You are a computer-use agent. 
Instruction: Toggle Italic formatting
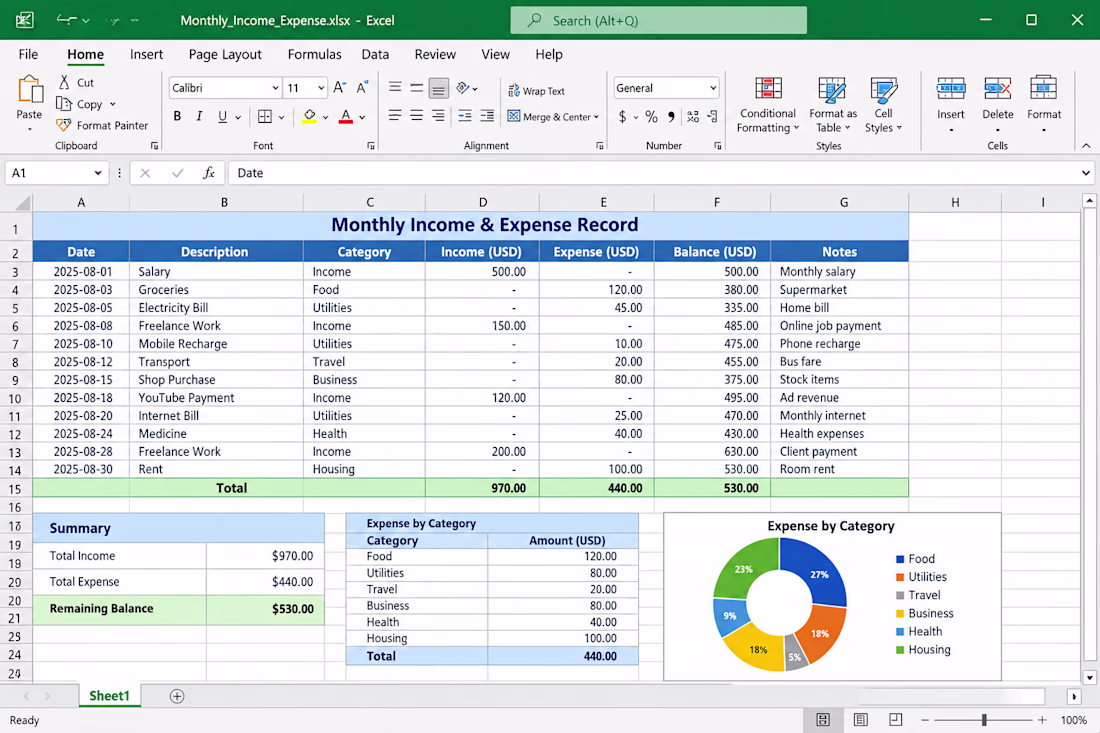pos(199,116)
